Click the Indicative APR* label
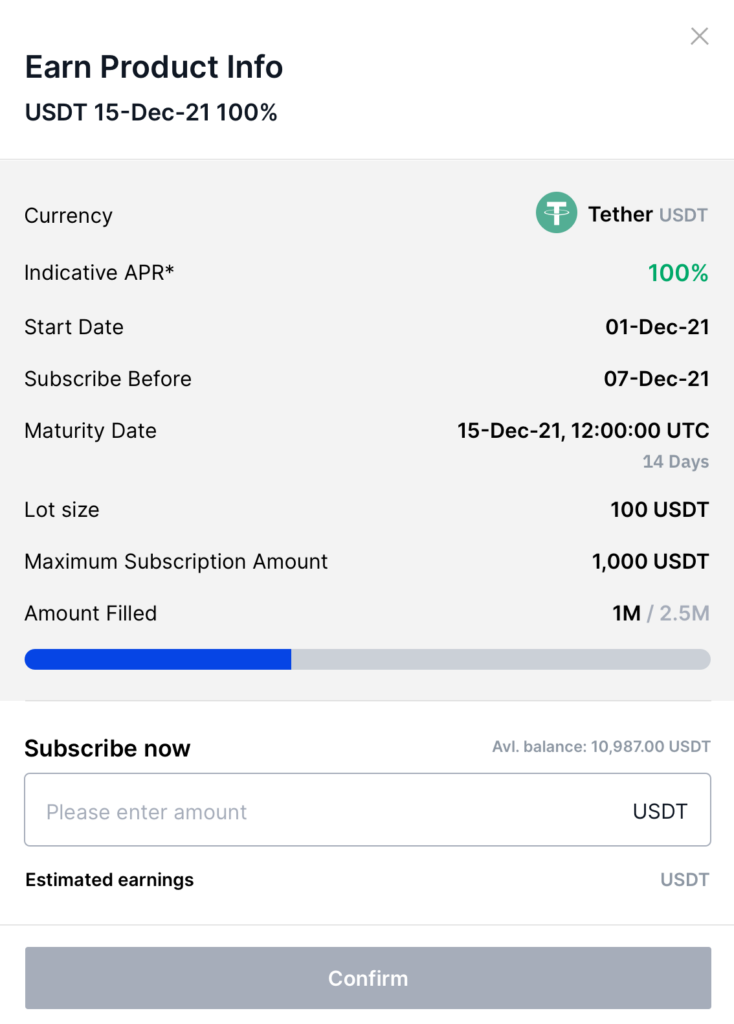Screen dimensions: 734x1024 (x=99, y=272)
